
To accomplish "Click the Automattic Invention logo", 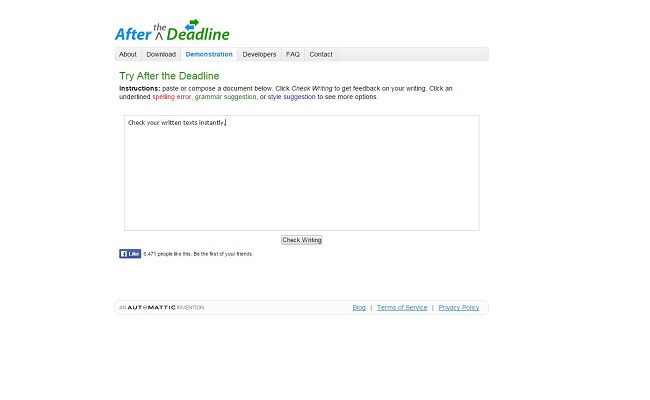I will click(162, 308).
